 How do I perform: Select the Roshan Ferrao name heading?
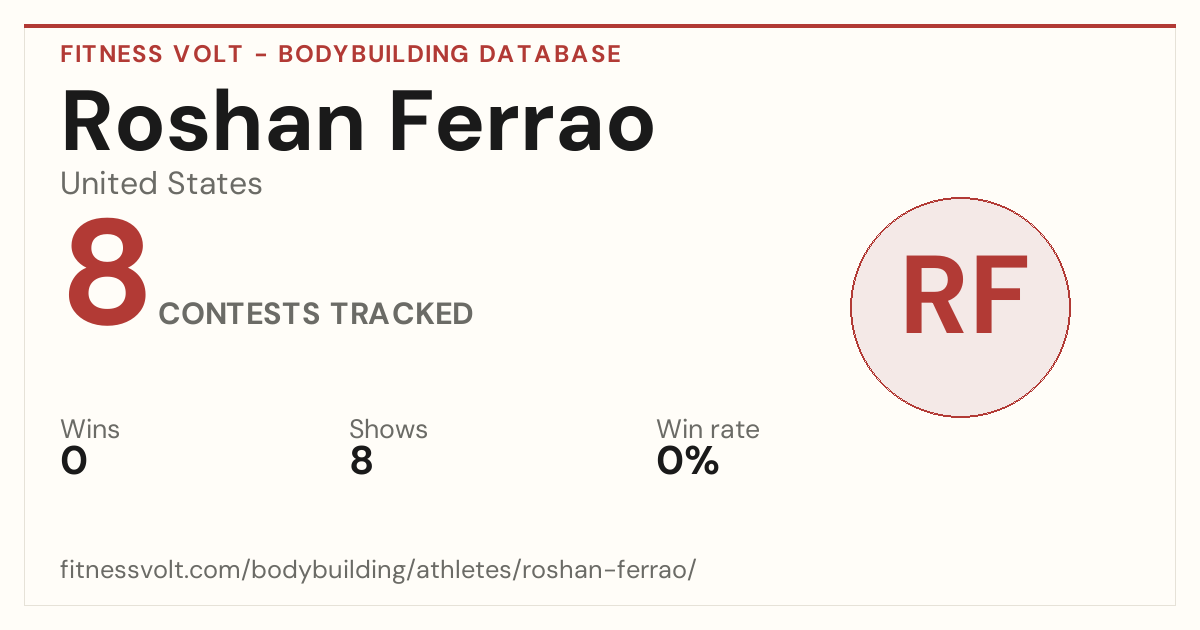[x=358, y=119]
